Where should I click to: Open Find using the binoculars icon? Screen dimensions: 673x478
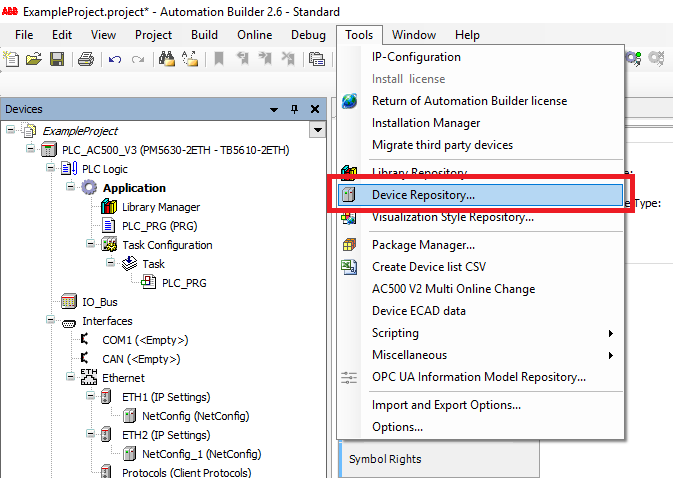tap(167, 59)
